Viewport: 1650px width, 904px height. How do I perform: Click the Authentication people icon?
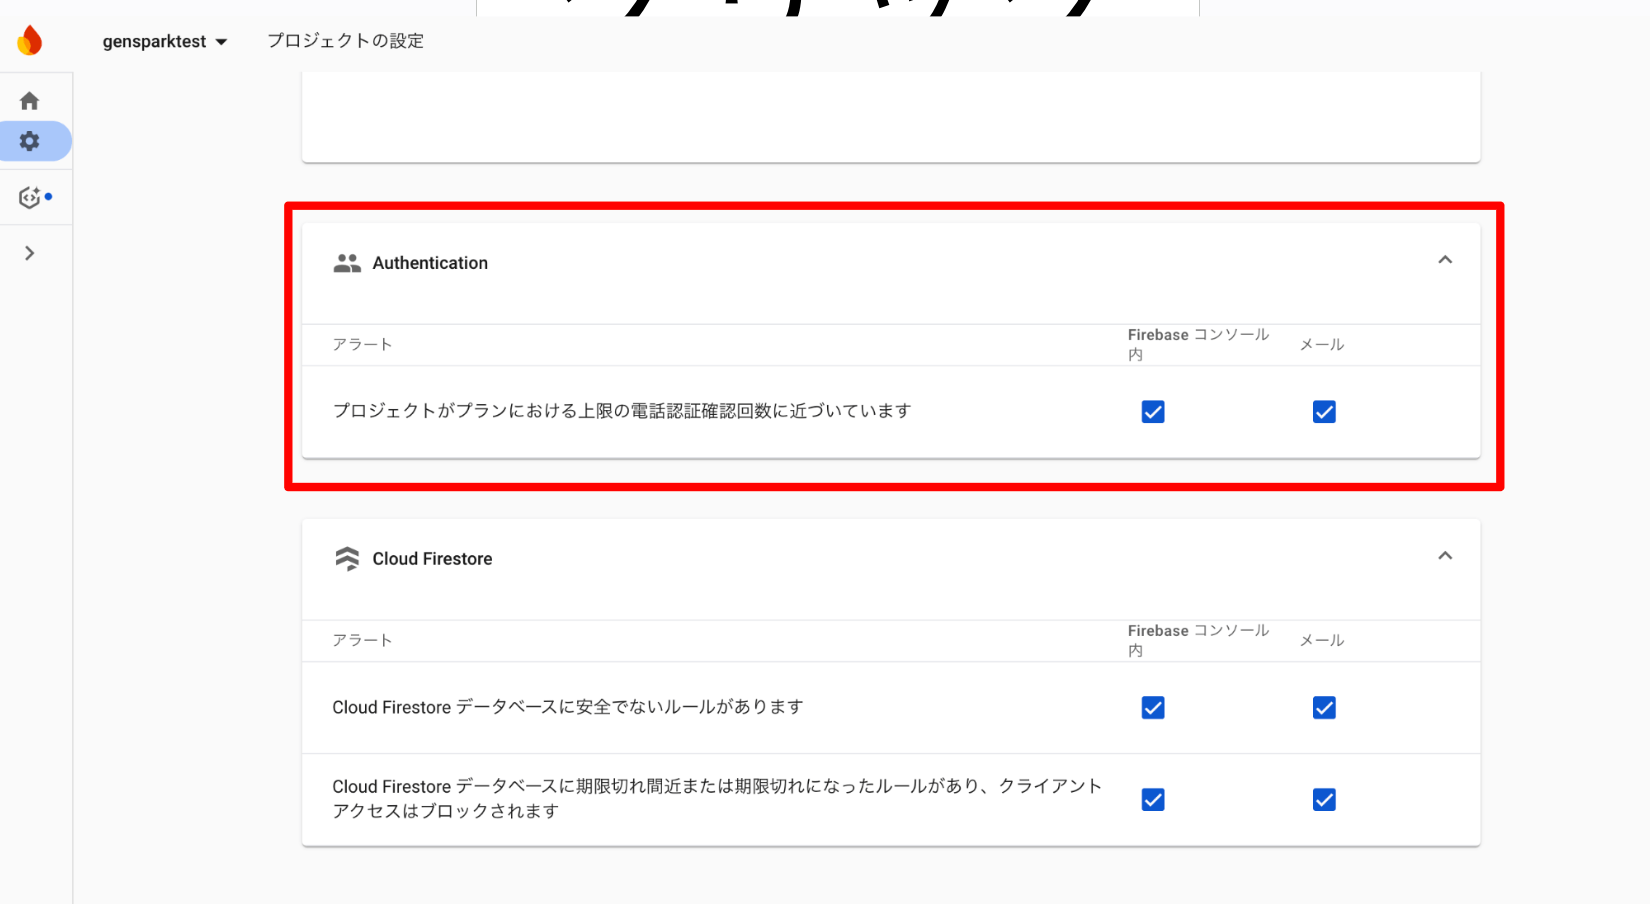click(347, 263)
